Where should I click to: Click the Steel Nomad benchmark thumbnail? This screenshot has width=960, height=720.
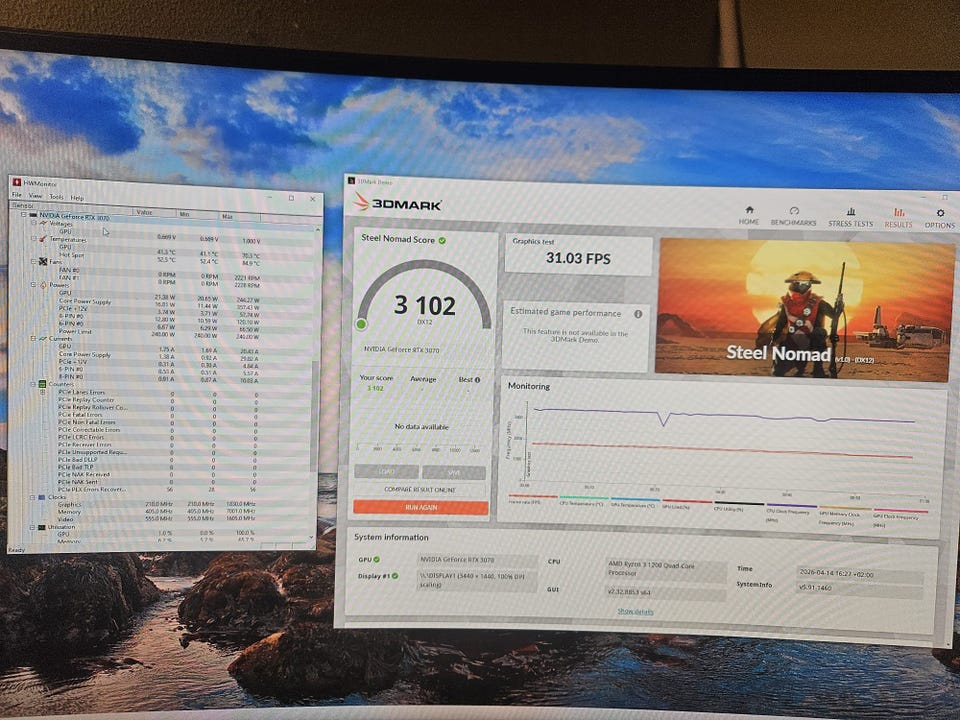click(804, 308)
